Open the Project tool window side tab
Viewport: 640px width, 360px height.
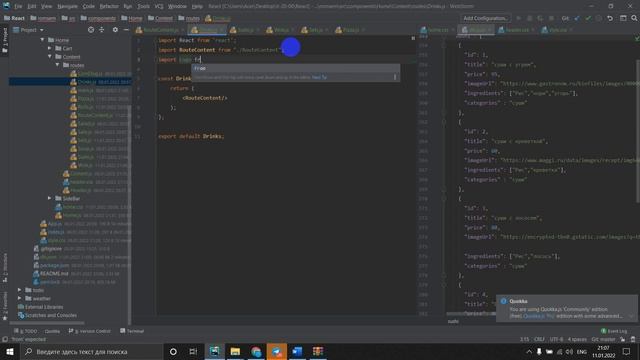5,40
